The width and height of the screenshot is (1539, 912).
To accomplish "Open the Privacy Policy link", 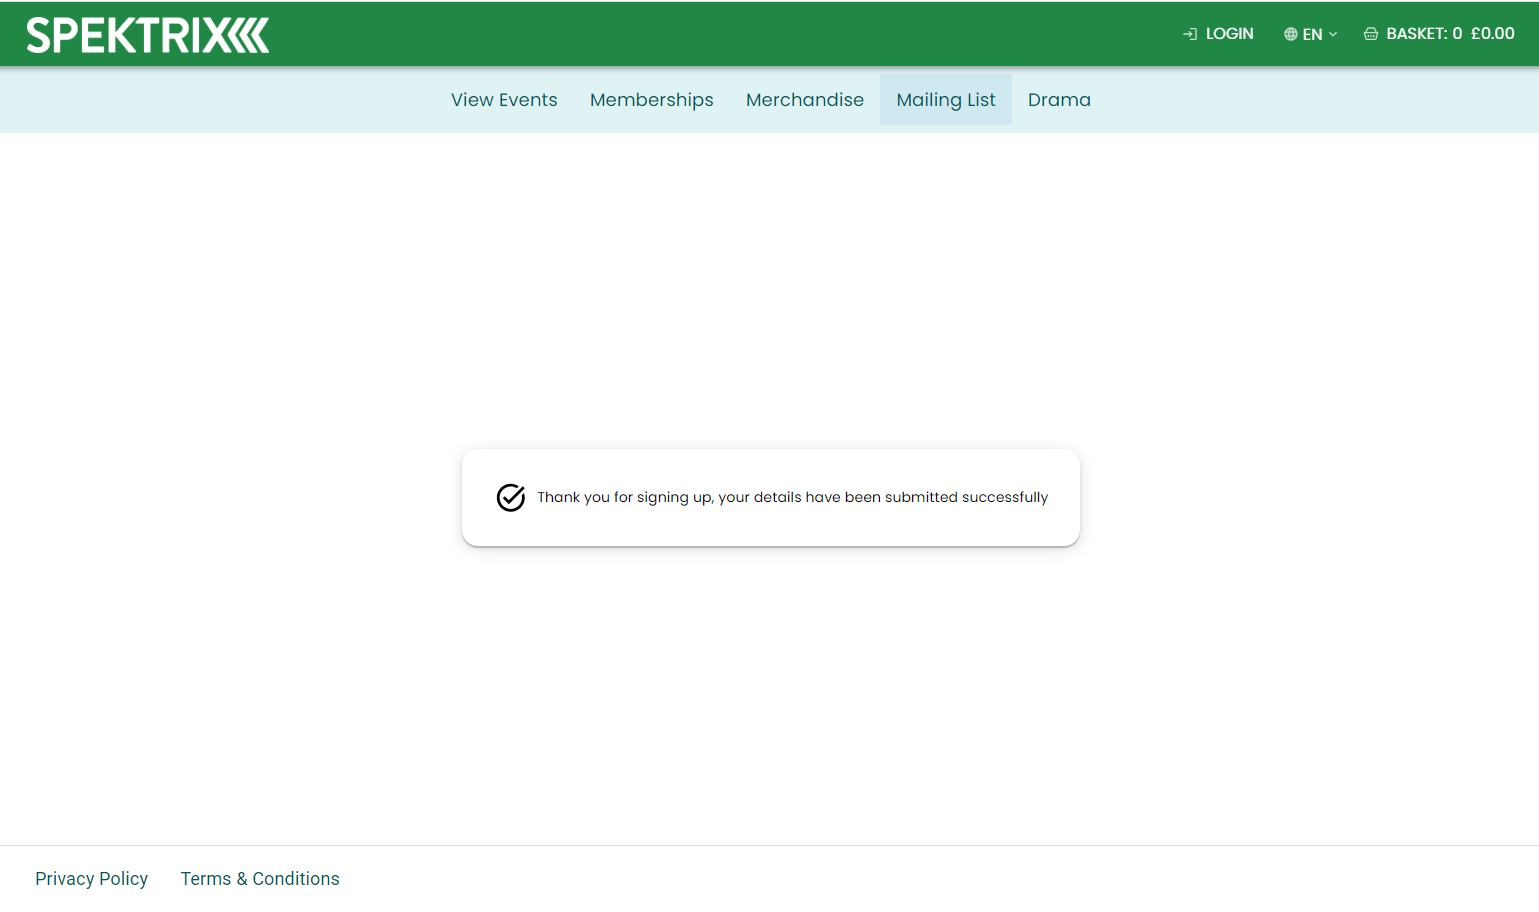I will (x=92, y=879).
